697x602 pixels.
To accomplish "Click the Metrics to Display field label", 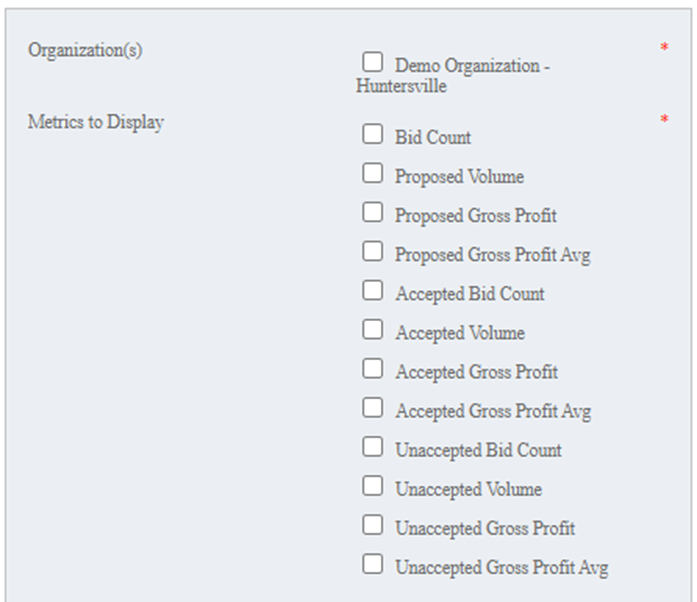I will 96,122.
